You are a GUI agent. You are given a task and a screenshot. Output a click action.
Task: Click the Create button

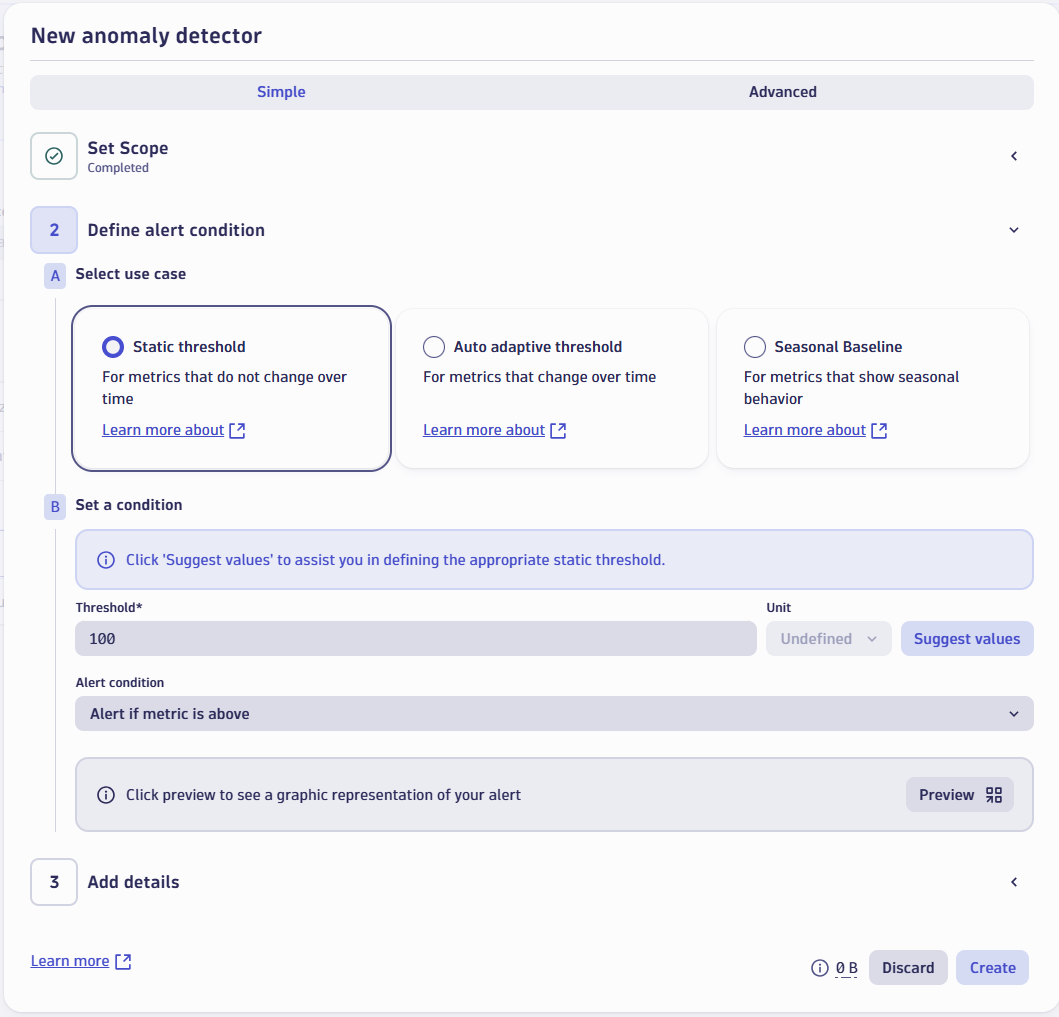tap(992, 967)
